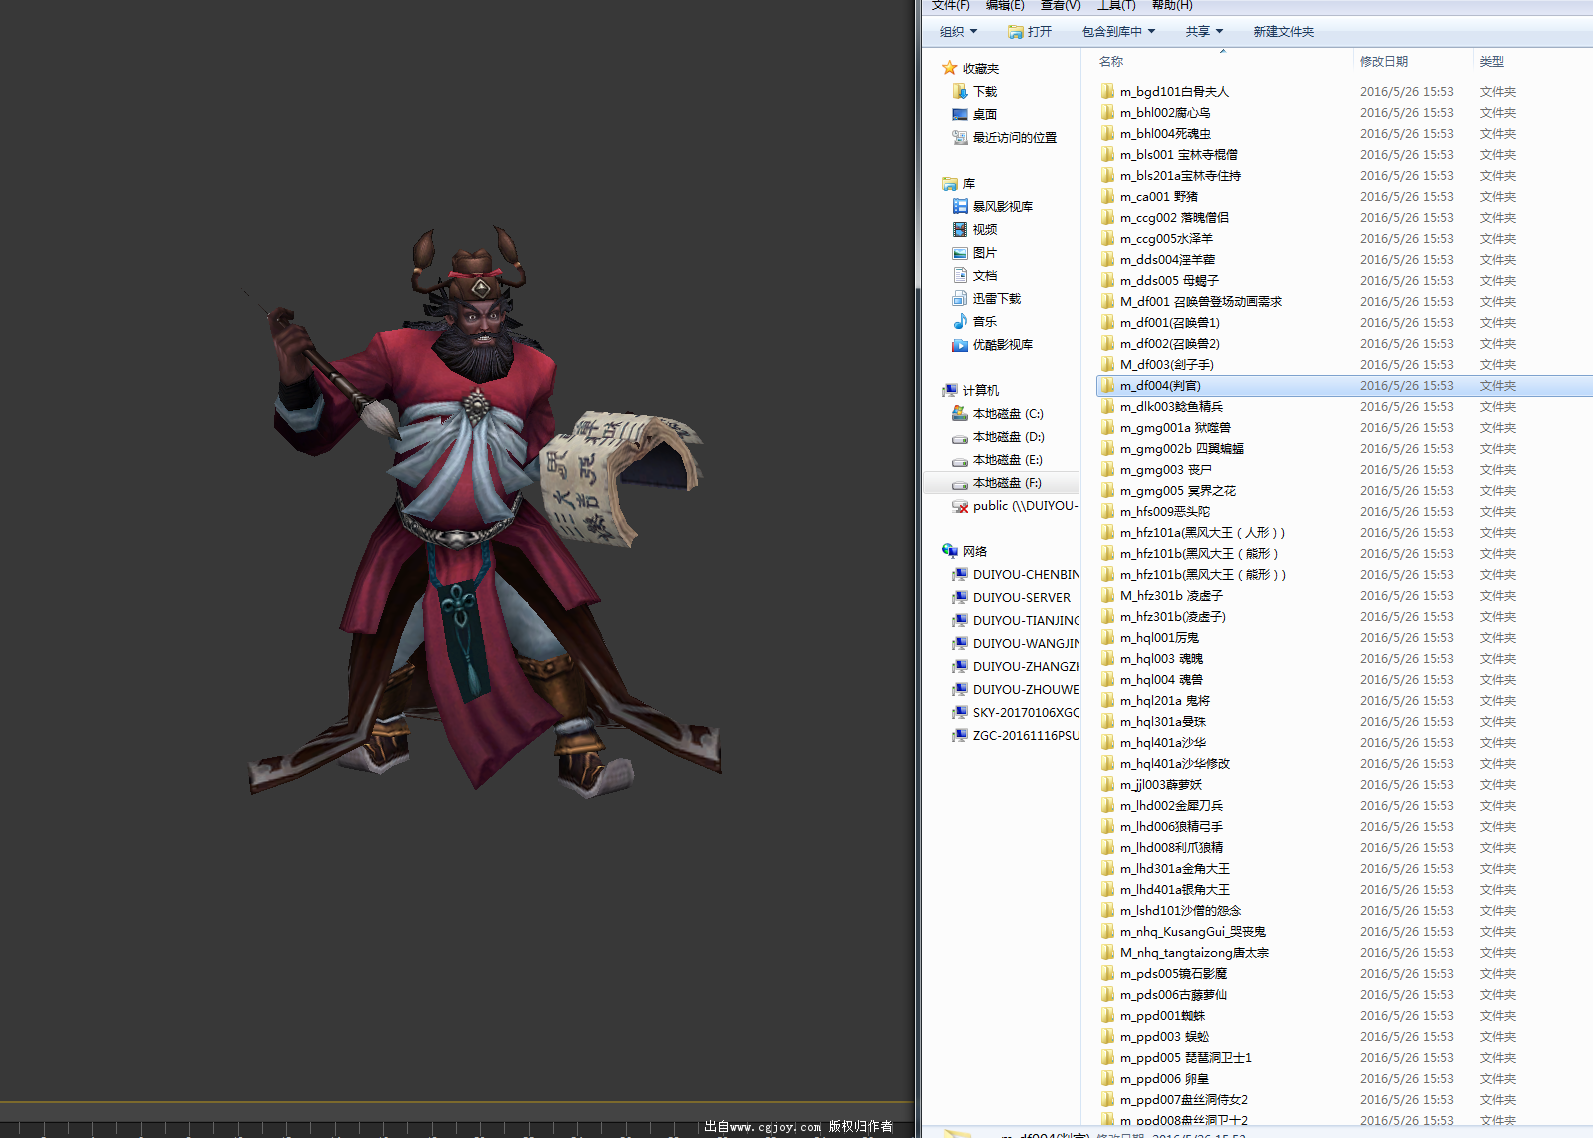The height and width of the screenshot is (1138, 1593).
Task: Open the public network drive
Action: pos(1024,506)
